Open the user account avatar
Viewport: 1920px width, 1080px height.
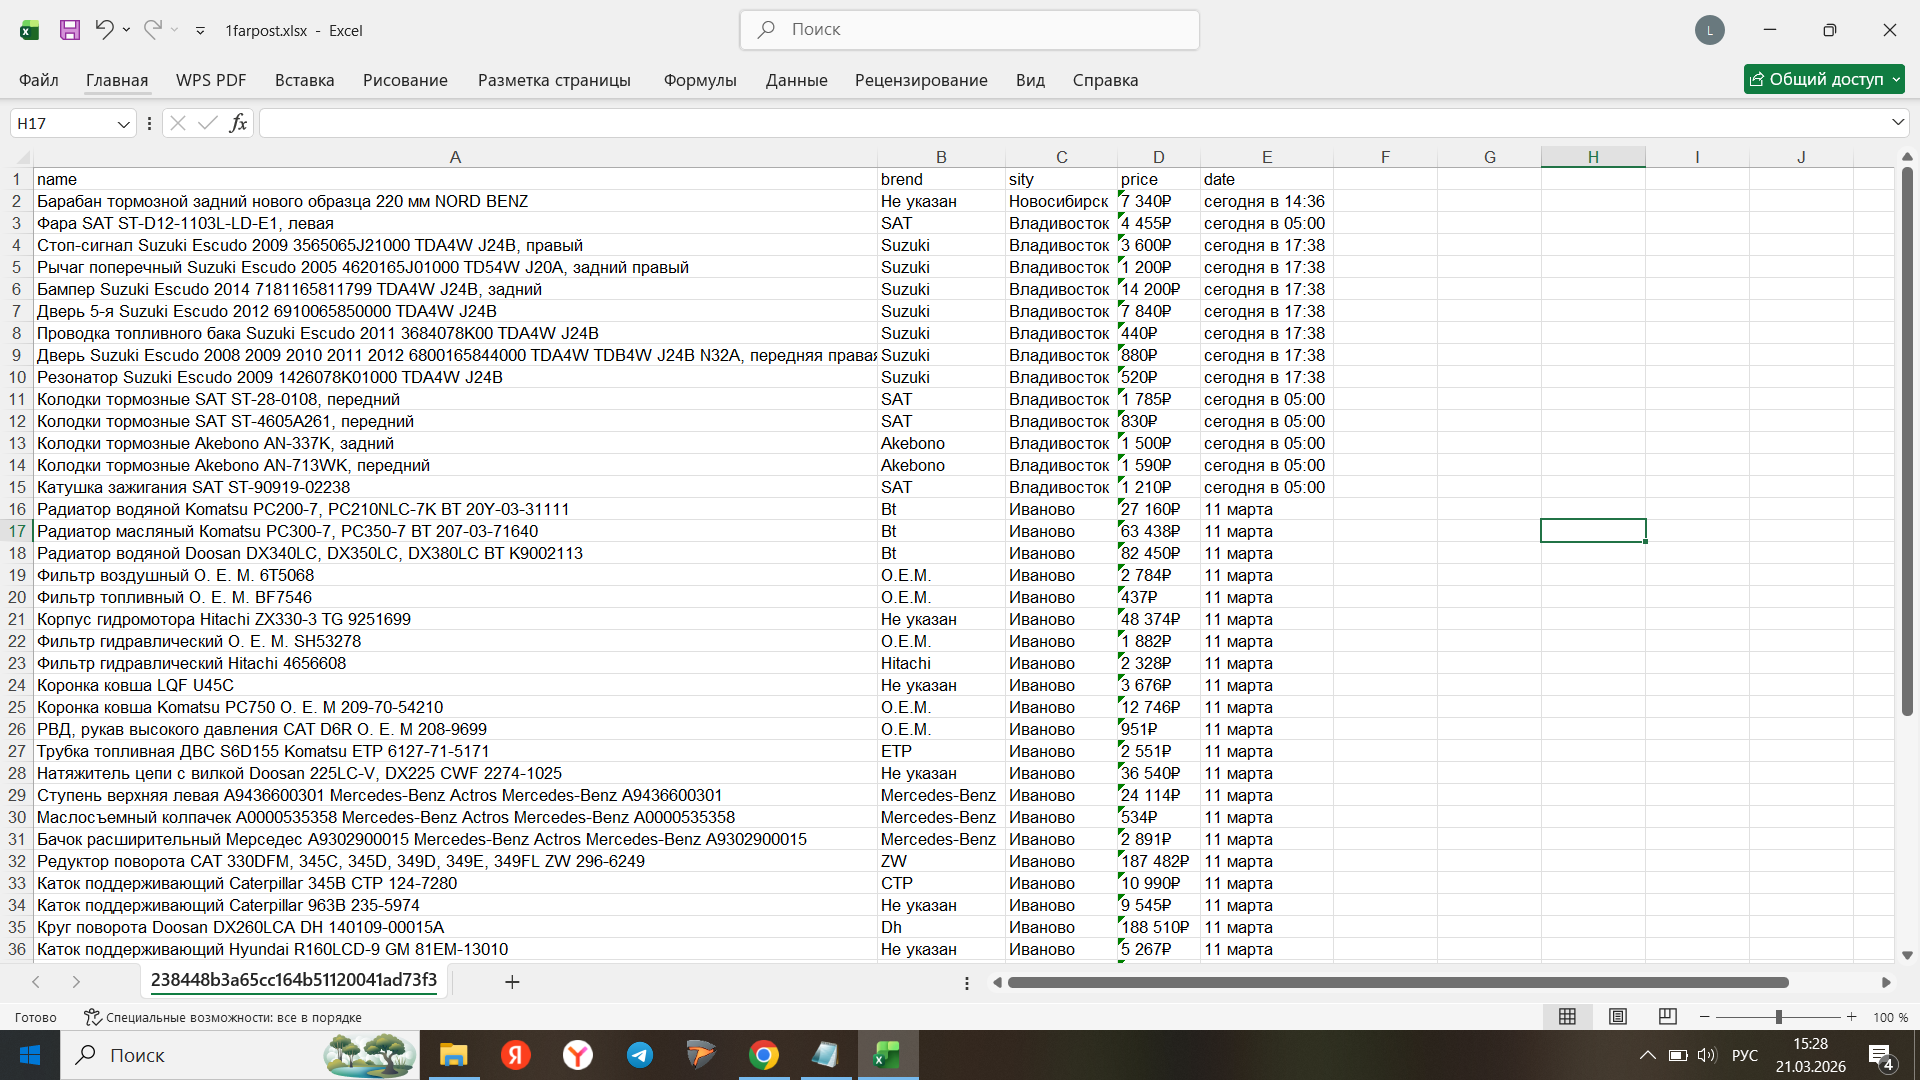pyautogui.click(x=1709, y=30)
